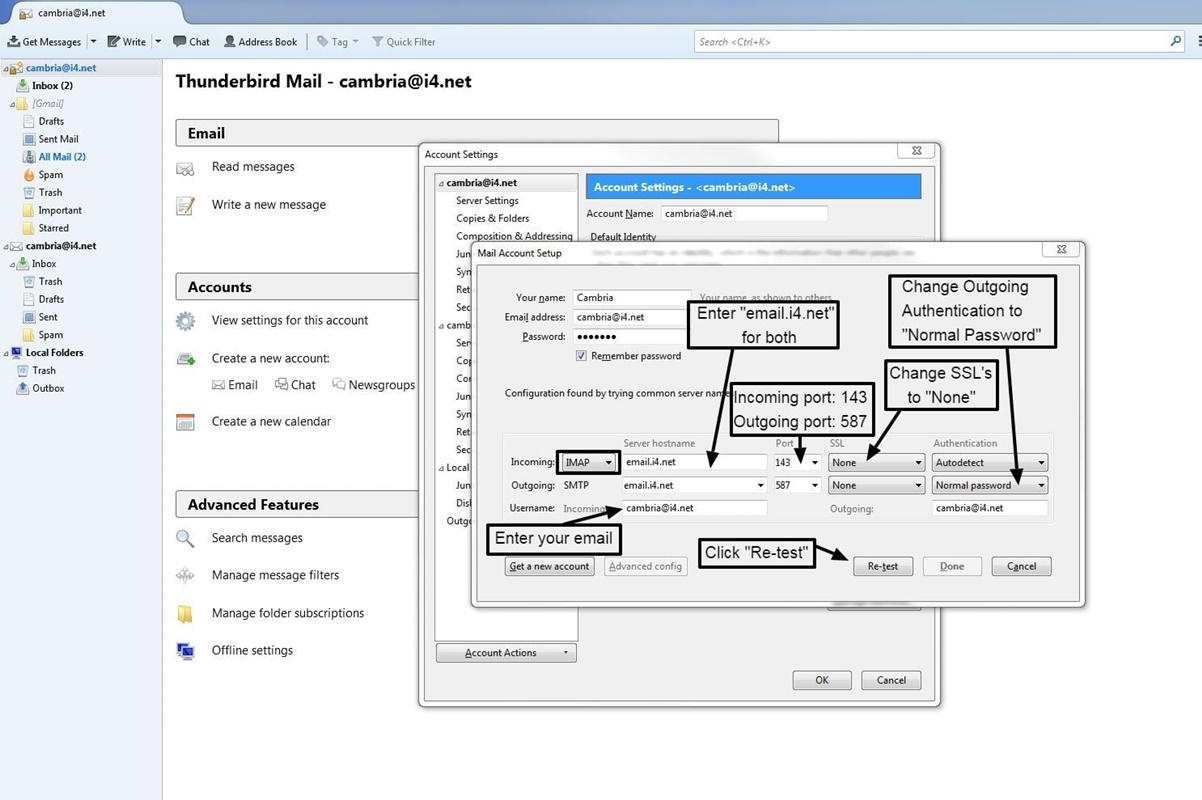Click Read messages icon

tap(185, 168)
